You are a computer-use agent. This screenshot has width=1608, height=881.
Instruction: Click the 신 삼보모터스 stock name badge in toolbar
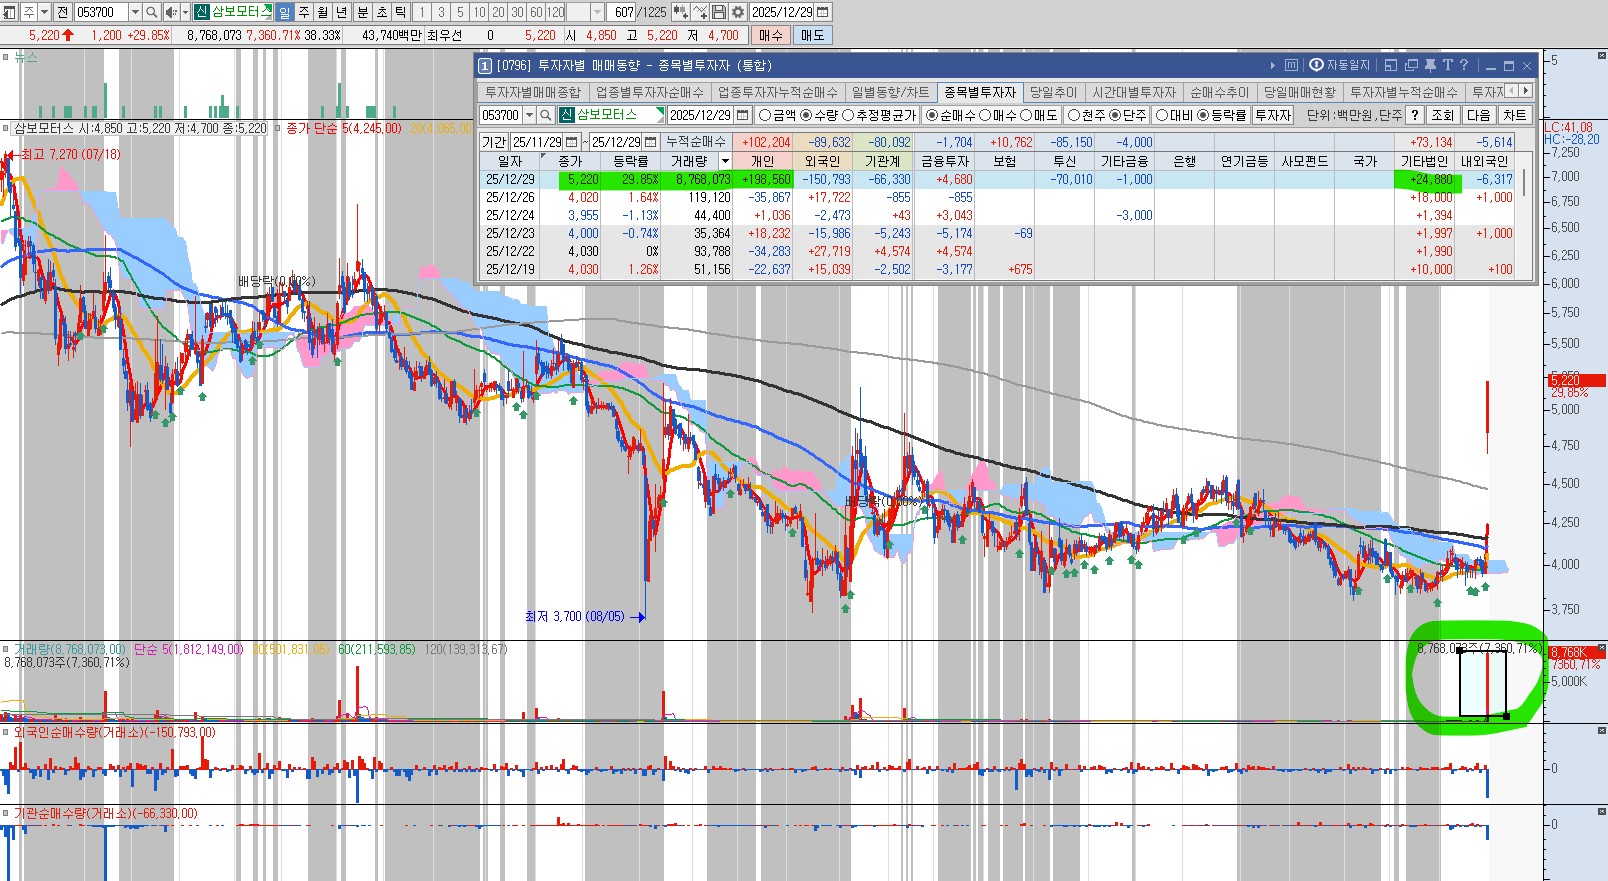[232, 12]
